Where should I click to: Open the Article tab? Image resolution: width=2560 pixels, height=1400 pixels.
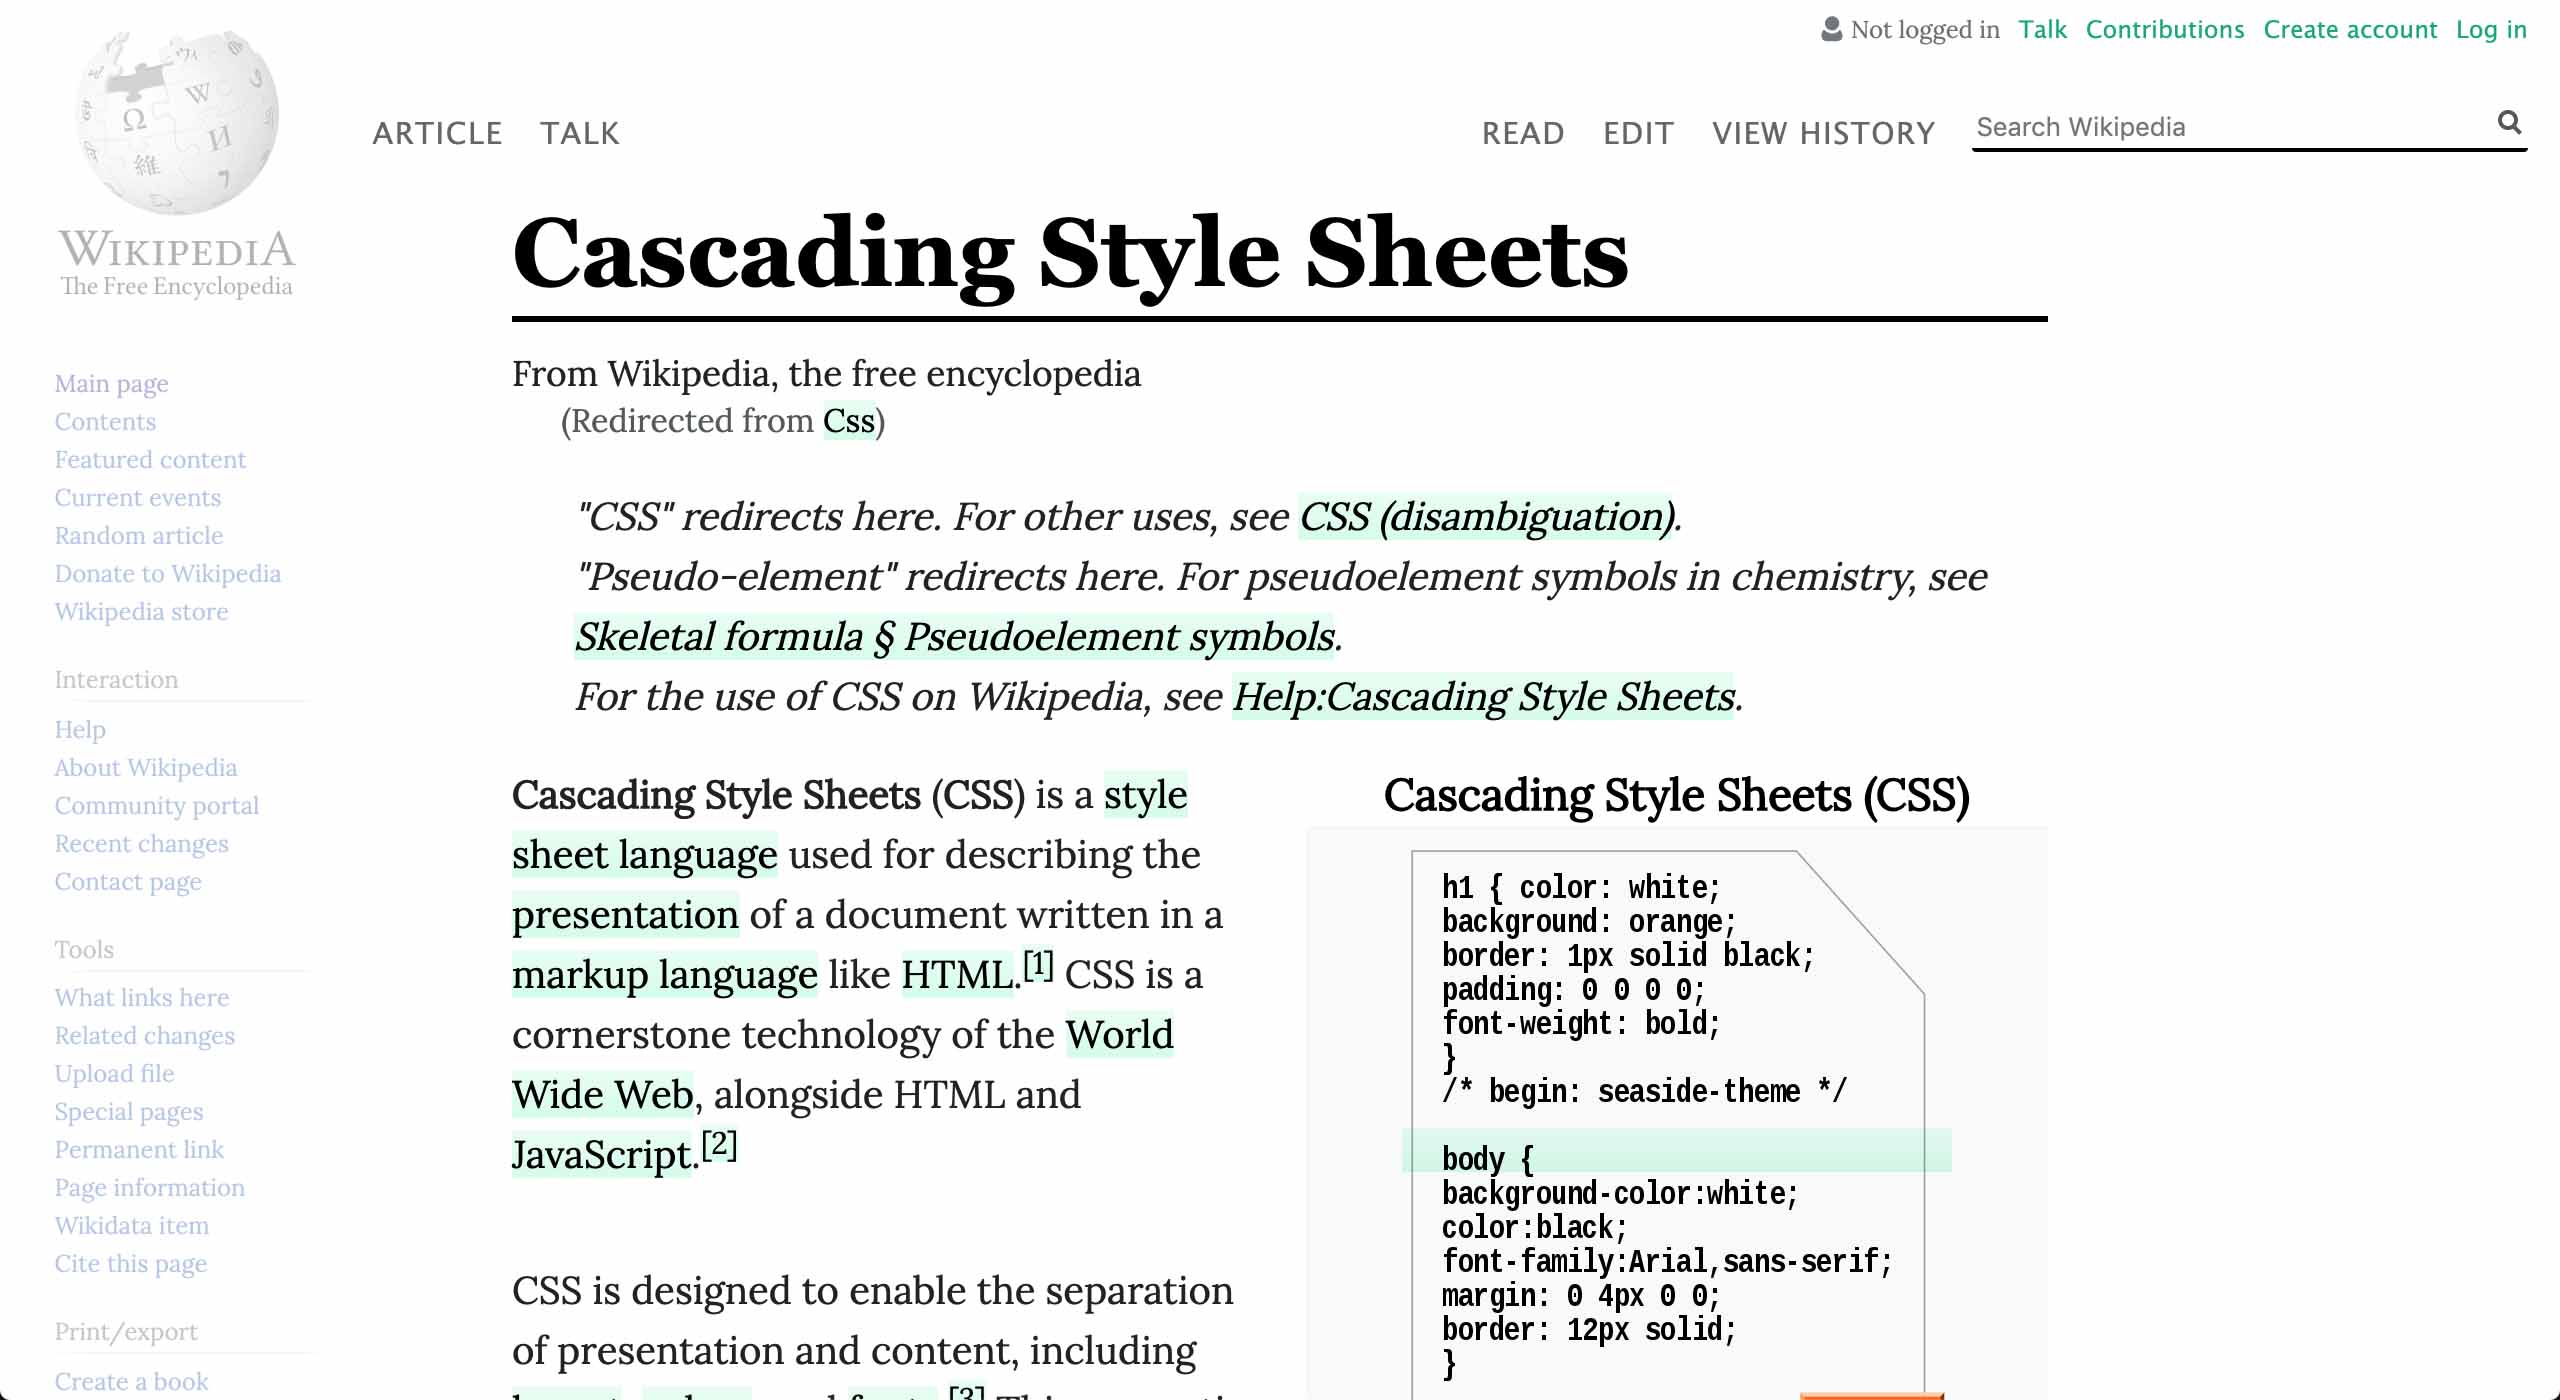pos(437,133)
